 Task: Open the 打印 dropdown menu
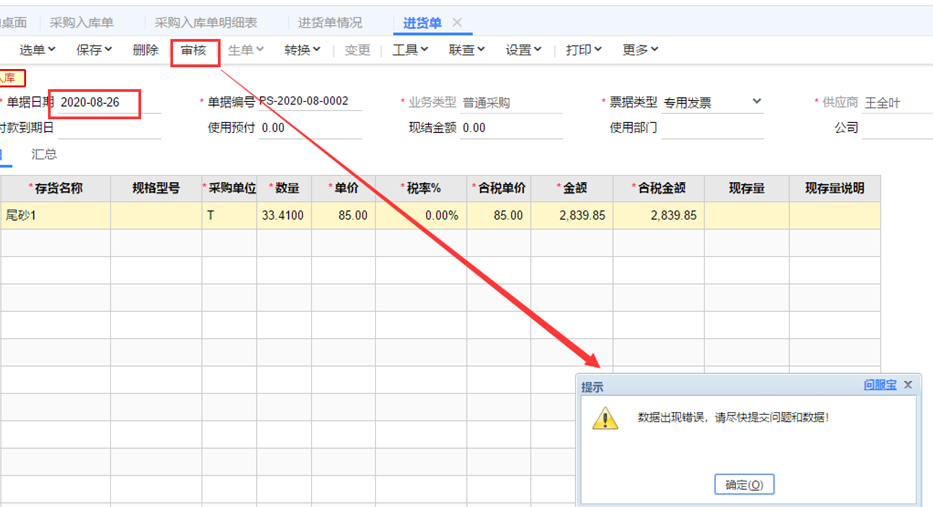click(x=583, y=50)
